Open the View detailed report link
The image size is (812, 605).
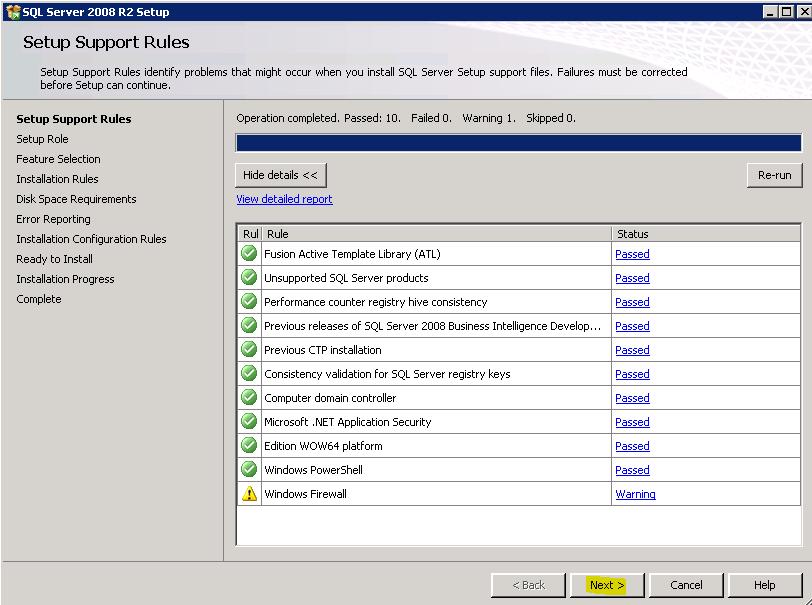point(284,199)
